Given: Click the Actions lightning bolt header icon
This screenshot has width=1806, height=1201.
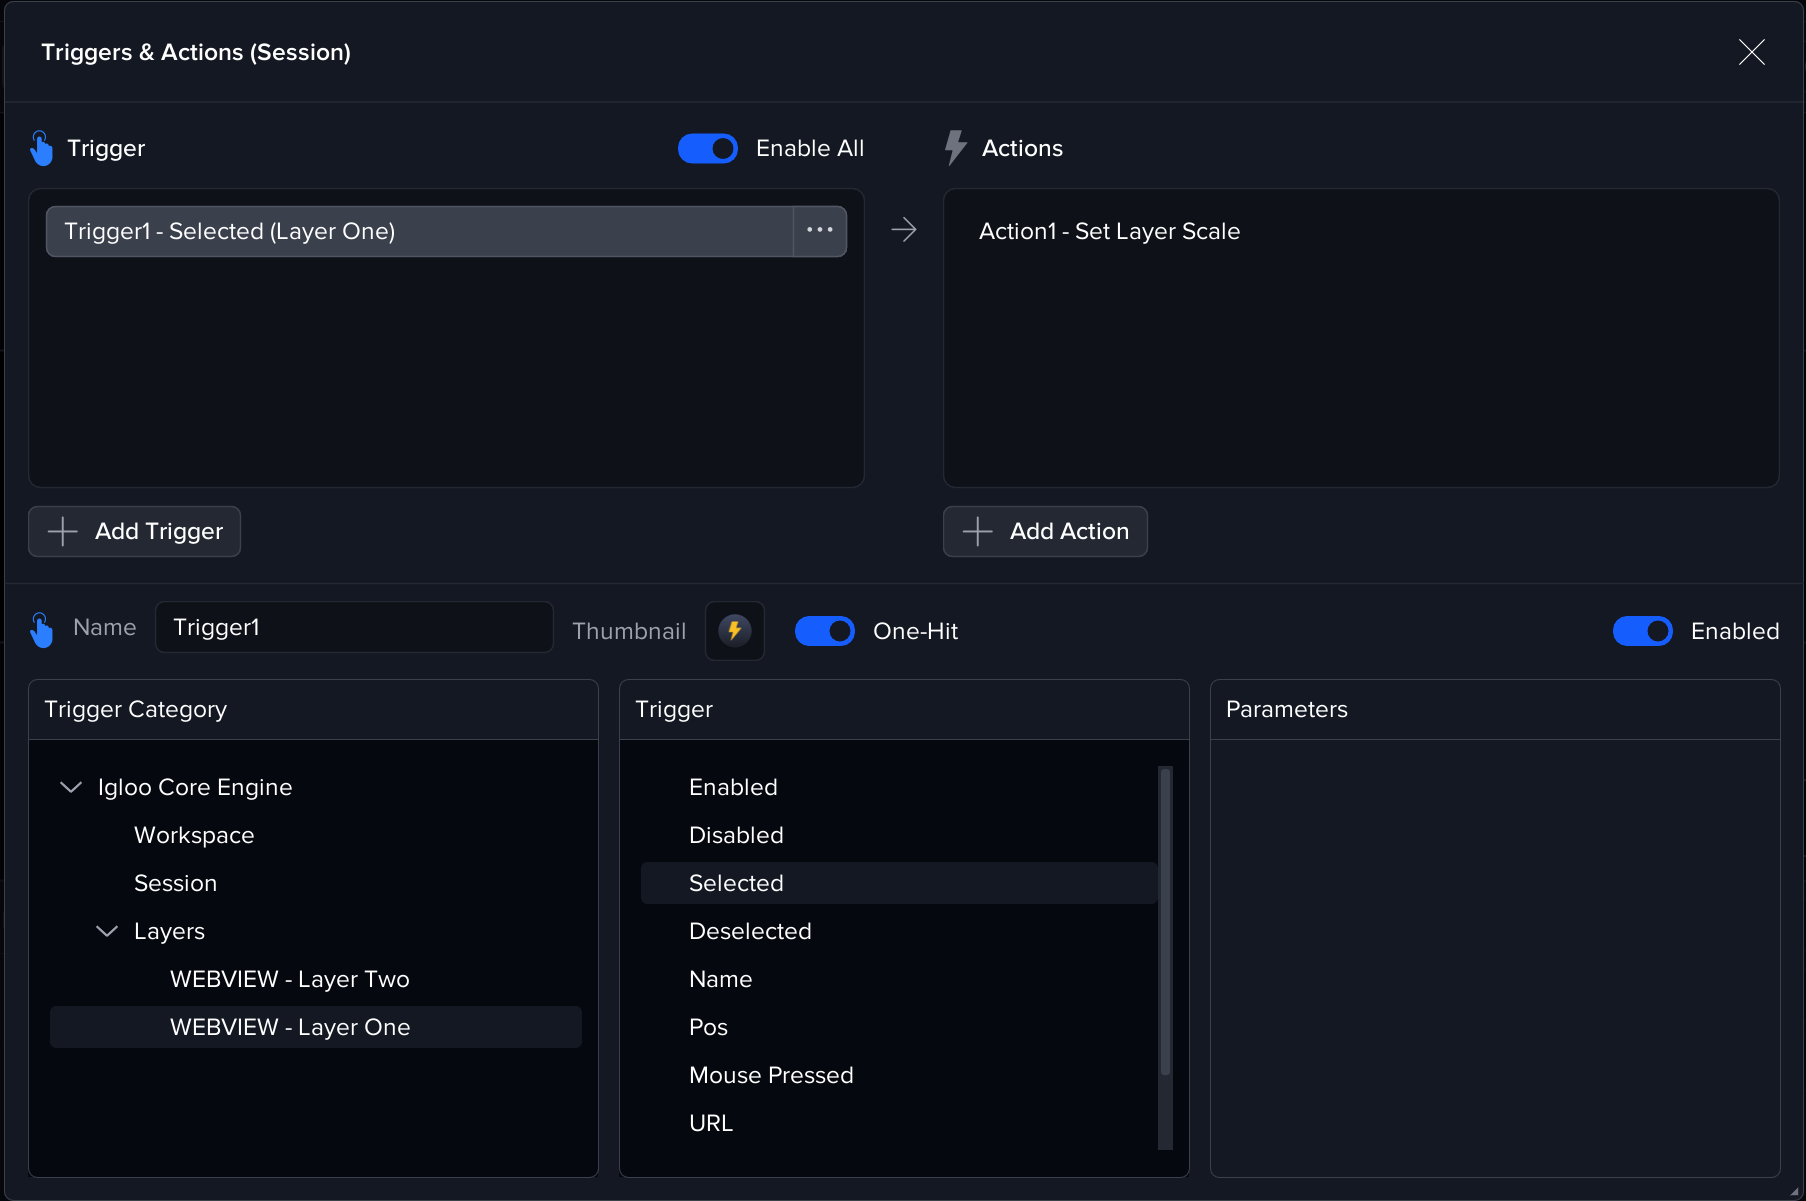Looking at the screenshot, I should point(955,148).
